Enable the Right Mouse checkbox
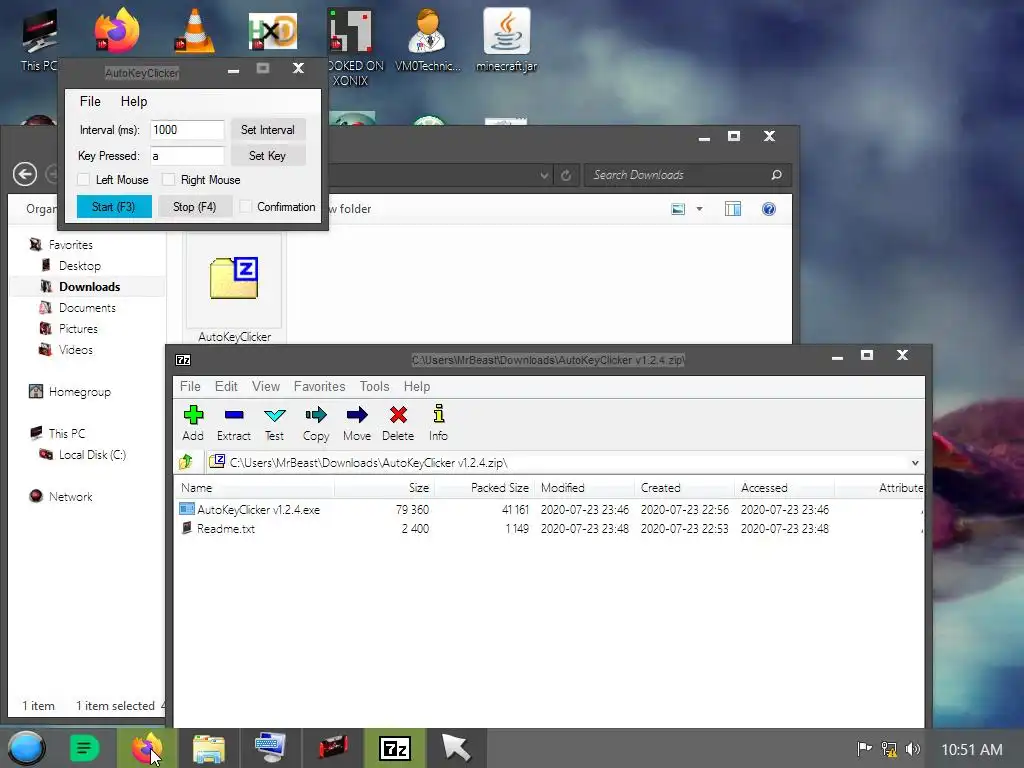 [x=168, y=180]
